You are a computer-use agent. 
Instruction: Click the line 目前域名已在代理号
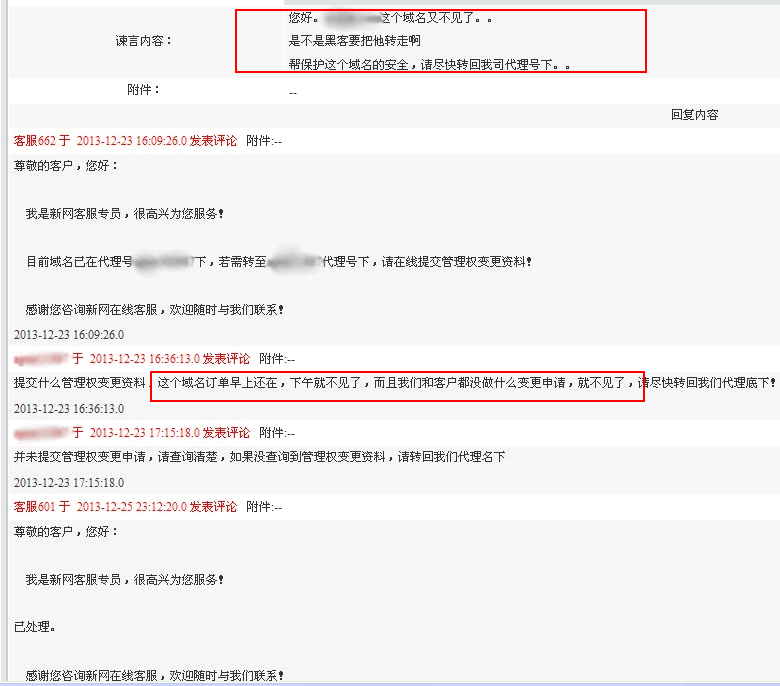click(x=279, y=262)
